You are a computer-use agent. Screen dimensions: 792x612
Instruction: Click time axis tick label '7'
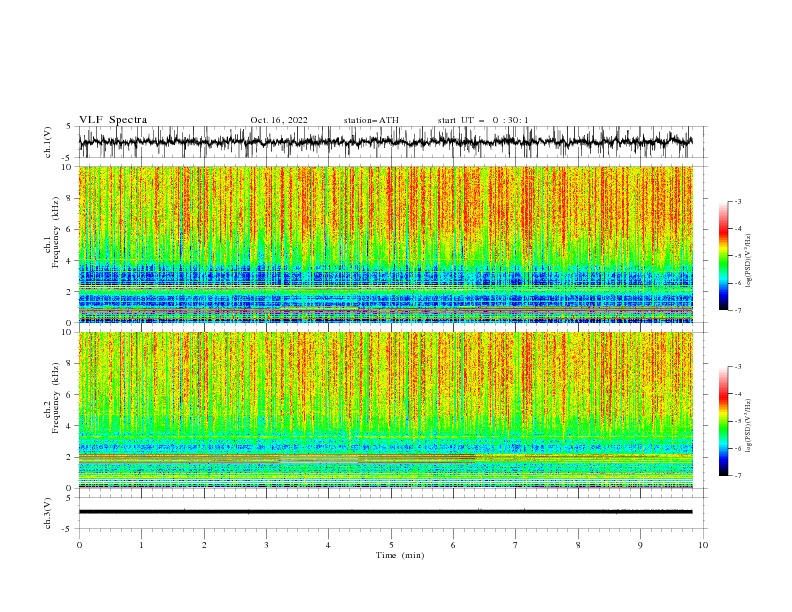pos(516,545)
